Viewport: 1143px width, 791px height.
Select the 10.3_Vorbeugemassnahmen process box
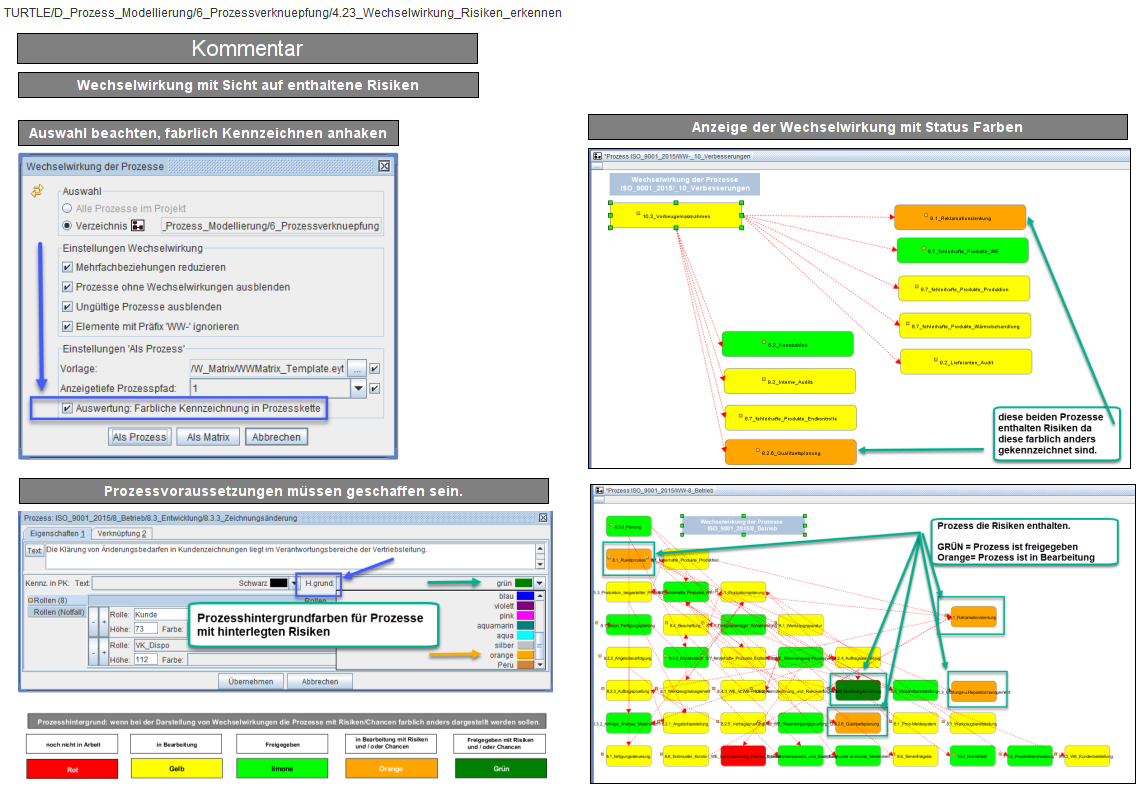point(676,216)
